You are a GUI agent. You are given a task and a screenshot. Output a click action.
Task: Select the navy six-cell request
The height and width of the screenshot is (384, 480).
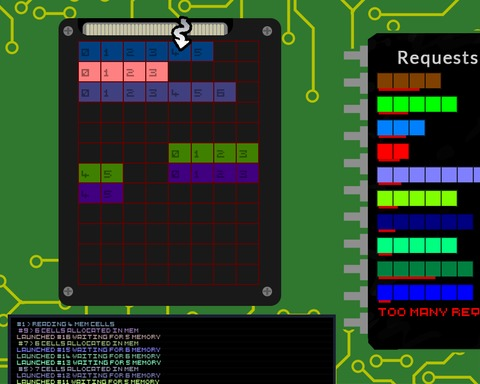pos(425,222)
